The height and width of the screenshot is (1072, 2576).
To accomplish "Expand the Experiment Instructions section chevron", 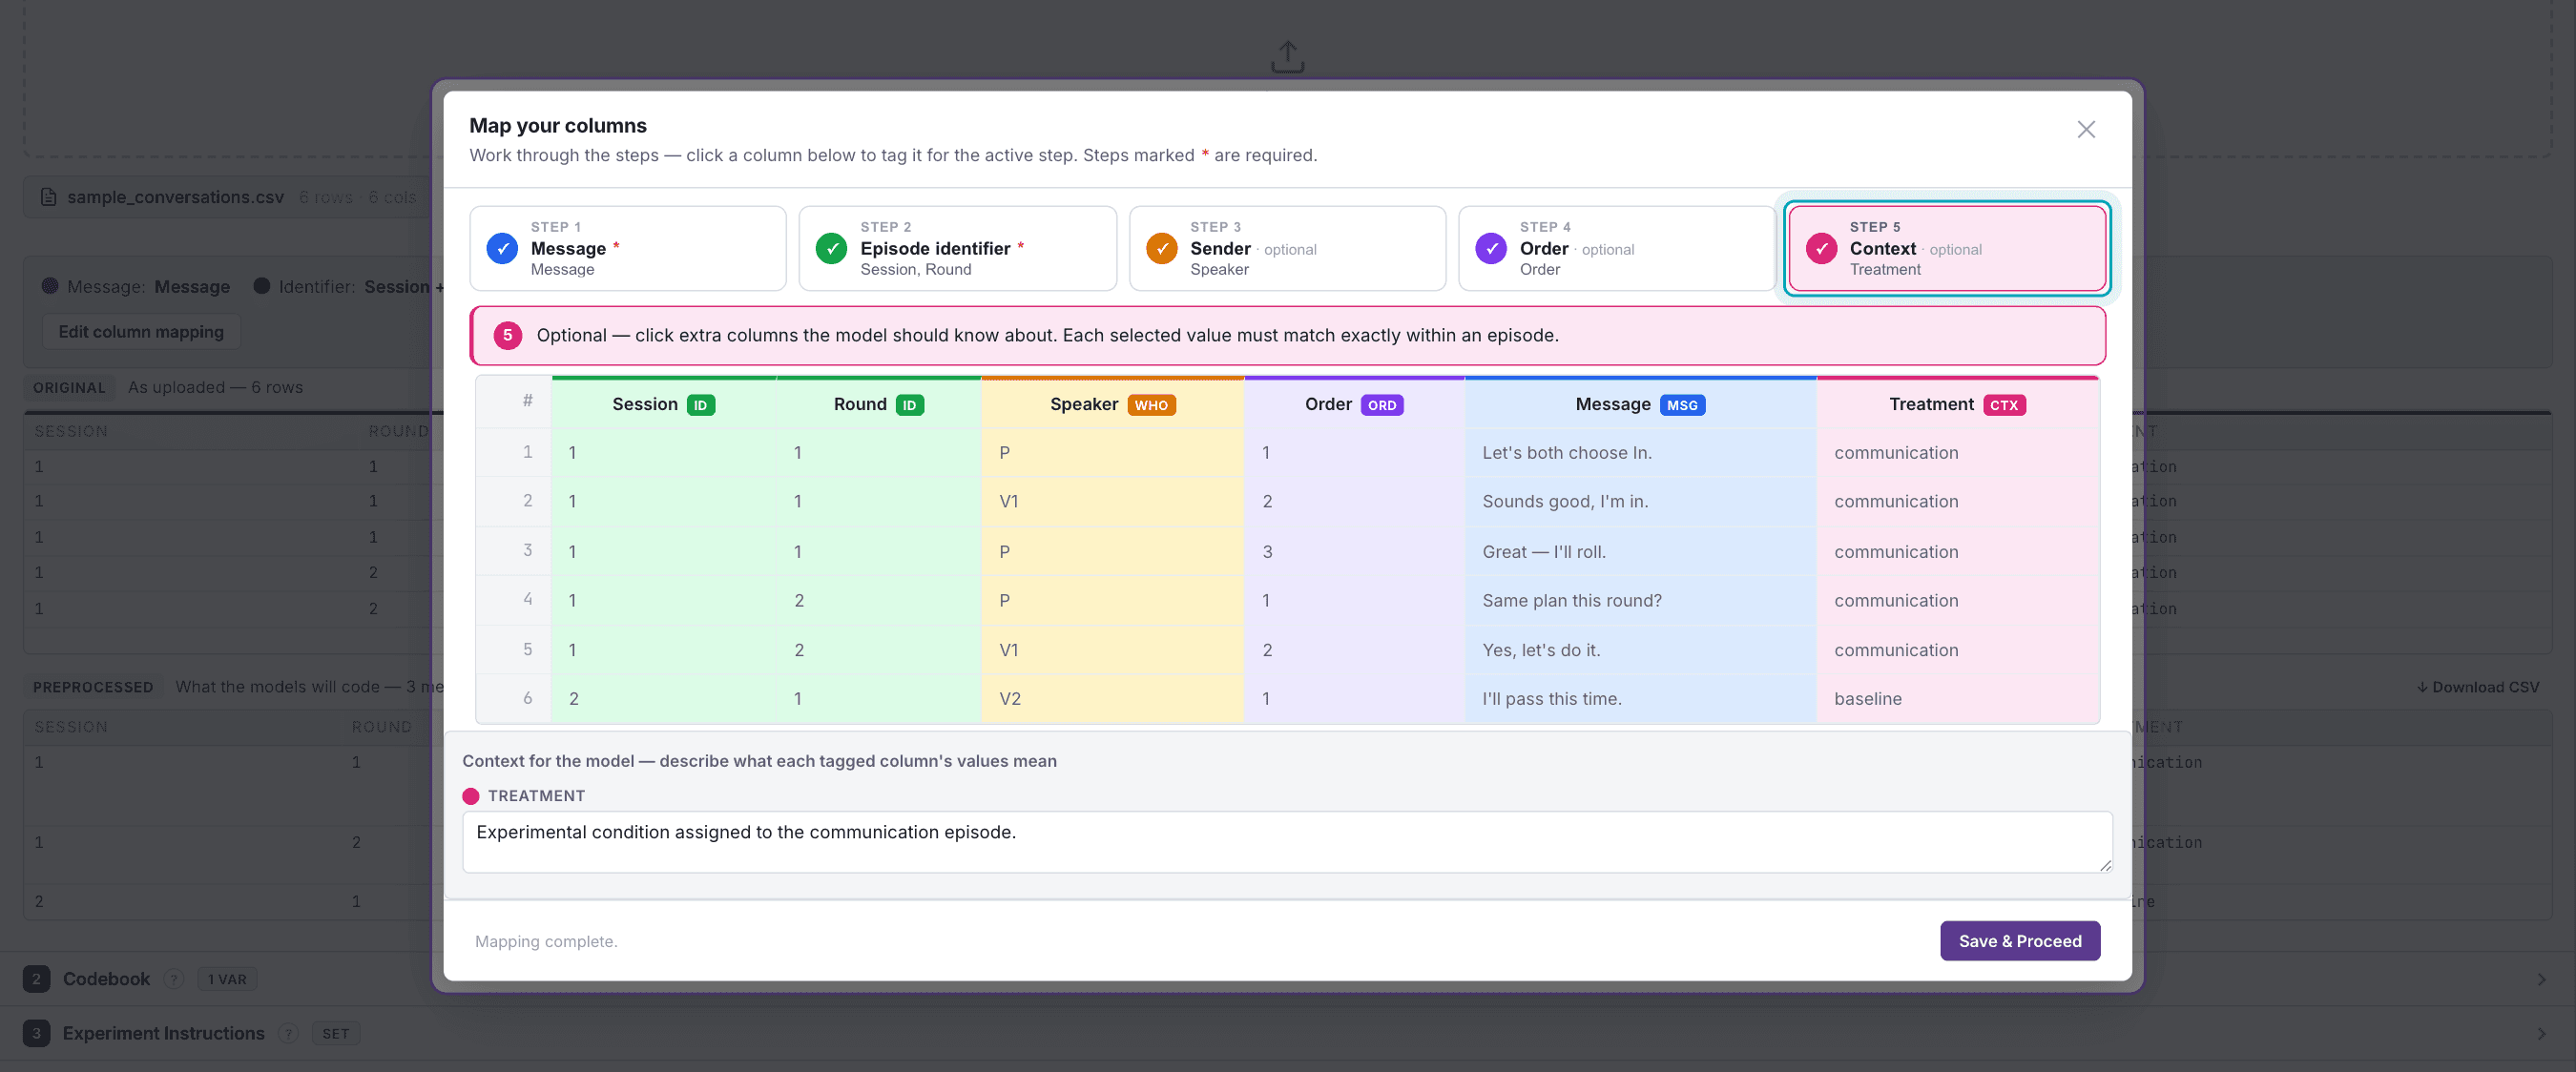I will tap(2541, 1033).
